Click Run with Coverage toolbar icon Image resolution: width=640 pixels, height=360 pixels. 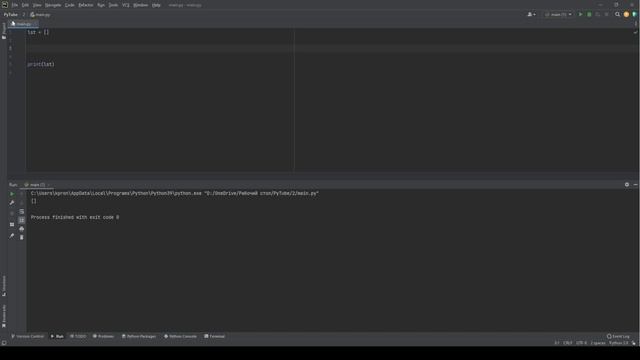click(x=598, y=14)
